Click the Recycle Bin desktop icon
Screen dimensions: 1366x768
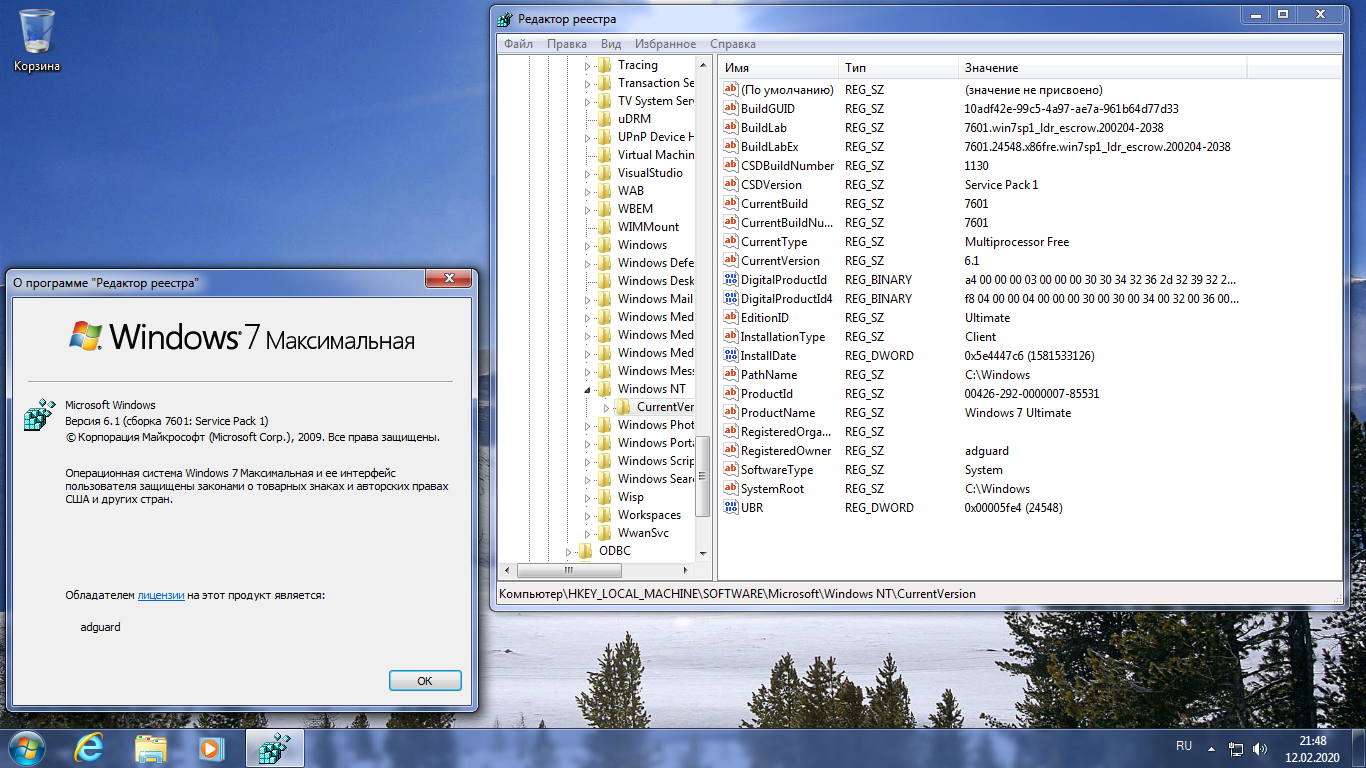(x=37, y=40)
